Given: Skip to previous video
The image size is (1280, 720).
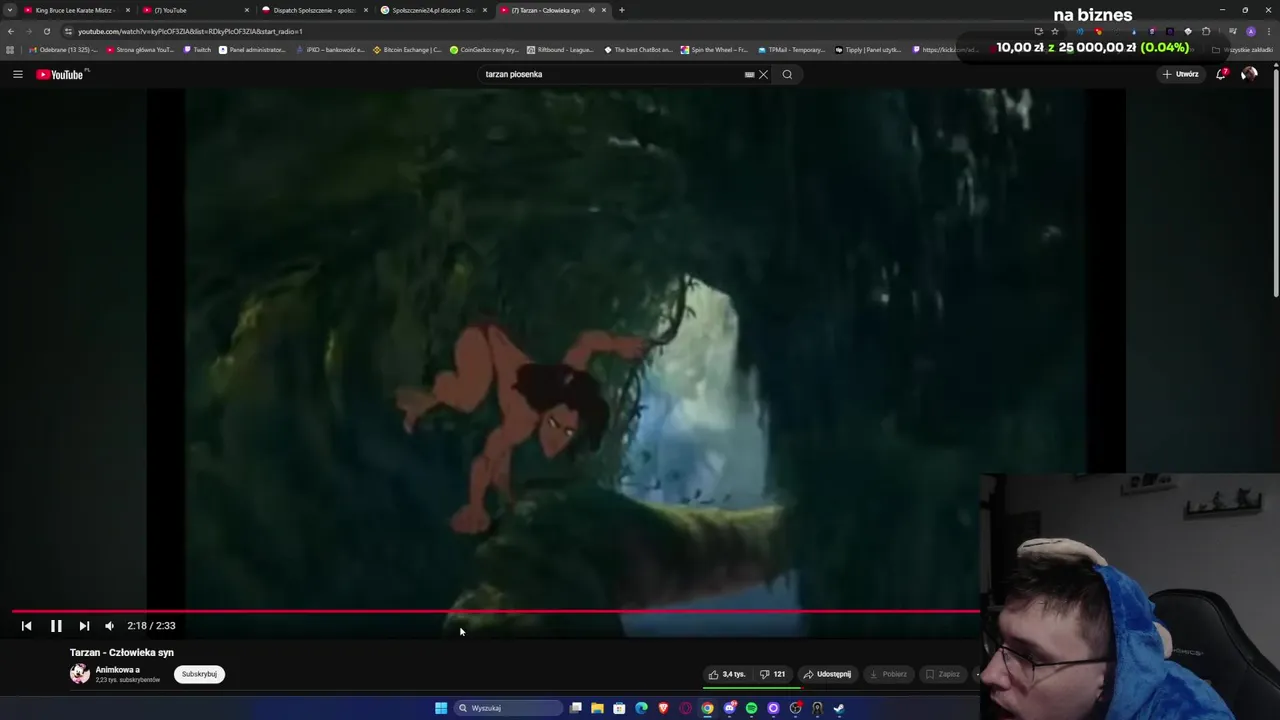Looking at the screenshot, I should point(27,626).
